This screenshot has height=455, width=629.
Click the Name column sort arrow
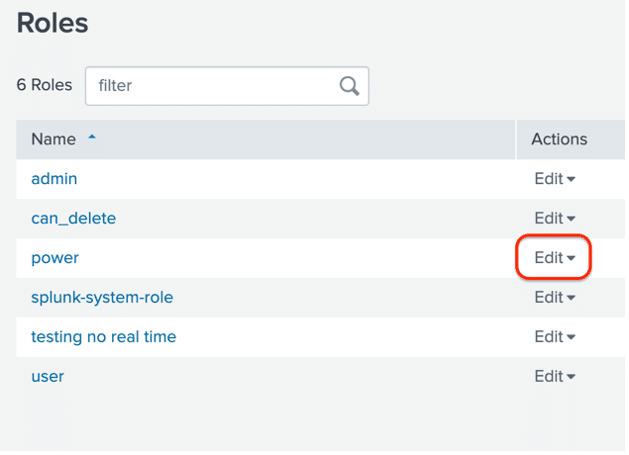tap(92, 137)
